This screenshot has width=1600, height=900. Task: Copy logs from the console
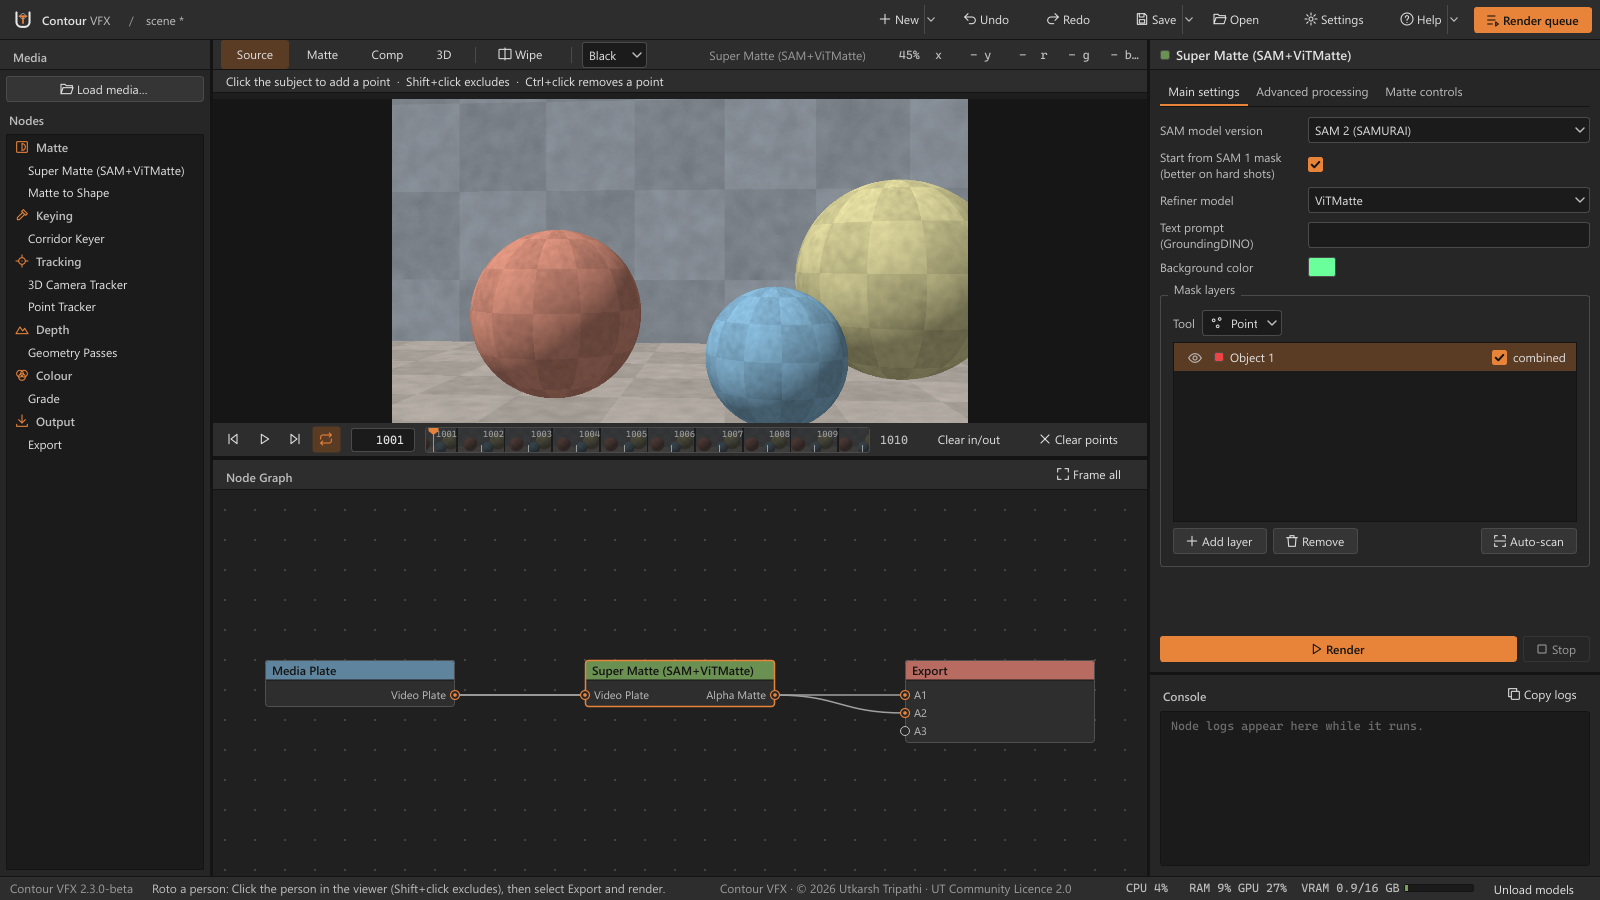tap(1542, 695)
